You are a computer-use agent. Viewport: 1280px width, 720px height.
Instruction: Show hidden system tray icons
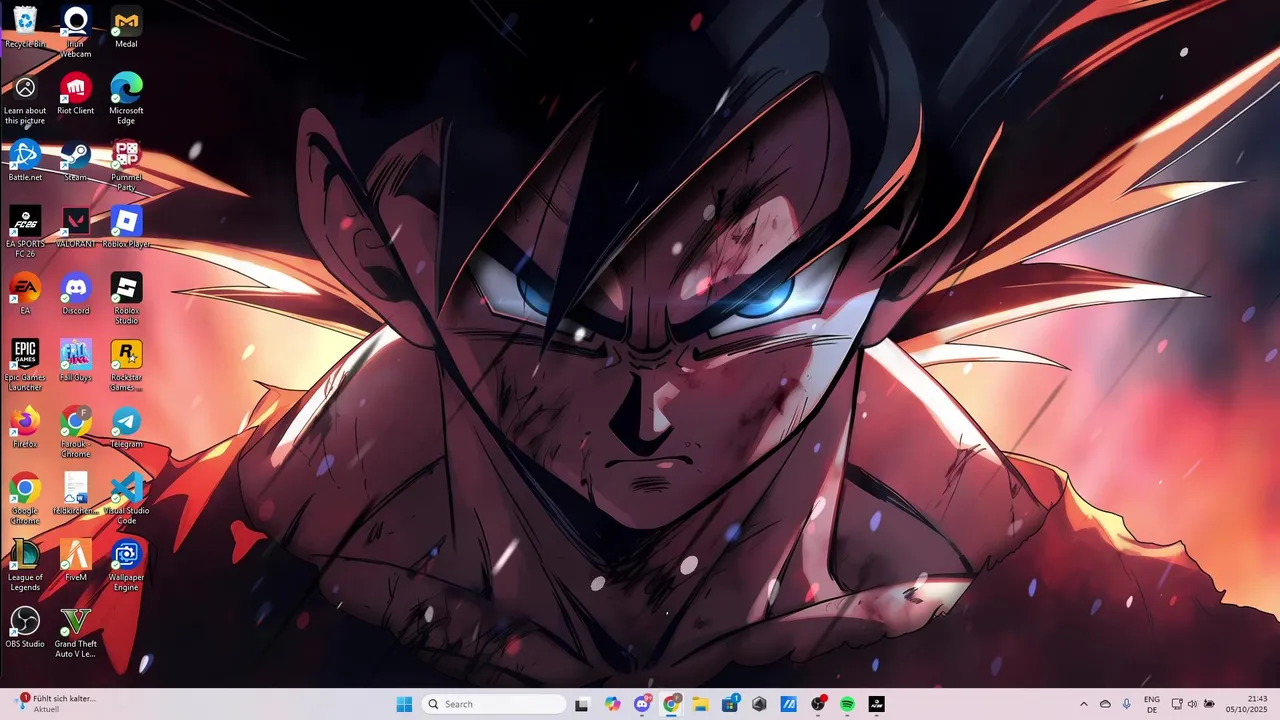pyautogui.click(x=1083, y=704)
